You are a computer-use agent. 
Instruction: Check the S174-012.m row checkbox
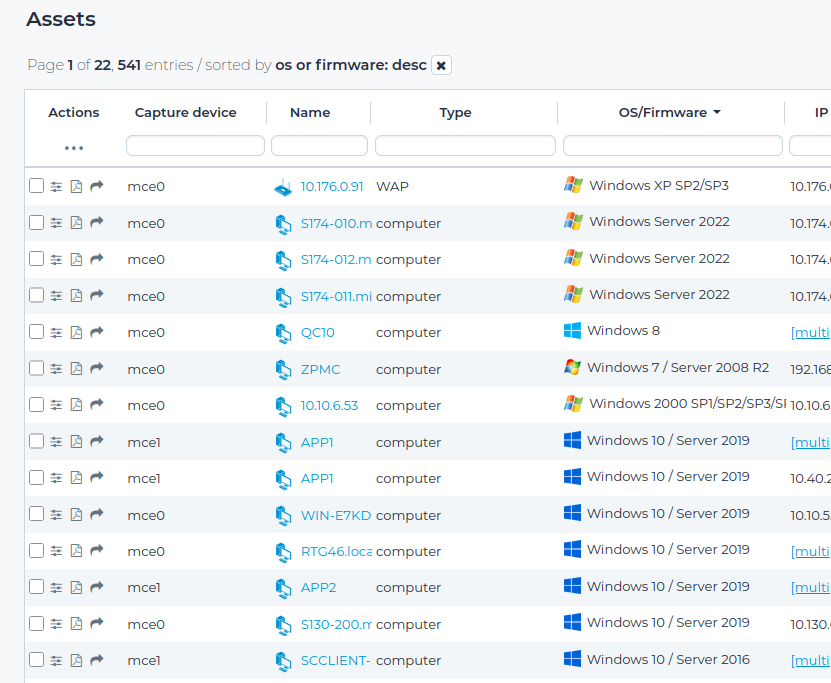[36, 259]
